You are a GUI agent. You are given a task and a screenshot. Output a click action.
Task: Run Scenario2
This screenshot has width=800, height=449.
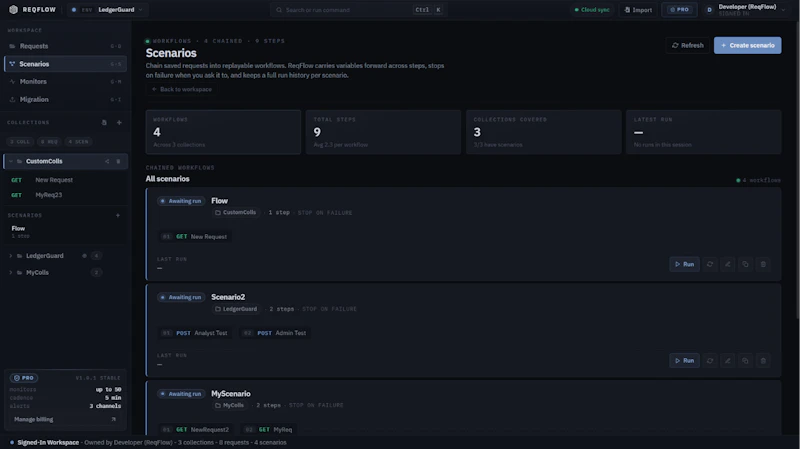tap(684, 361)
